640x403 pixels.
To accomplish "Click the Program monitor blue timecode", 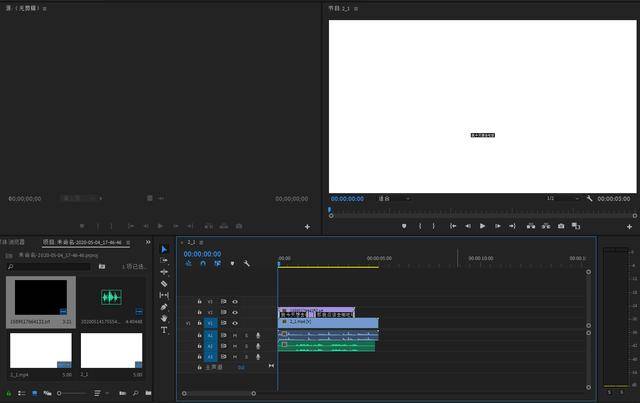I will [x=347, y=199].
